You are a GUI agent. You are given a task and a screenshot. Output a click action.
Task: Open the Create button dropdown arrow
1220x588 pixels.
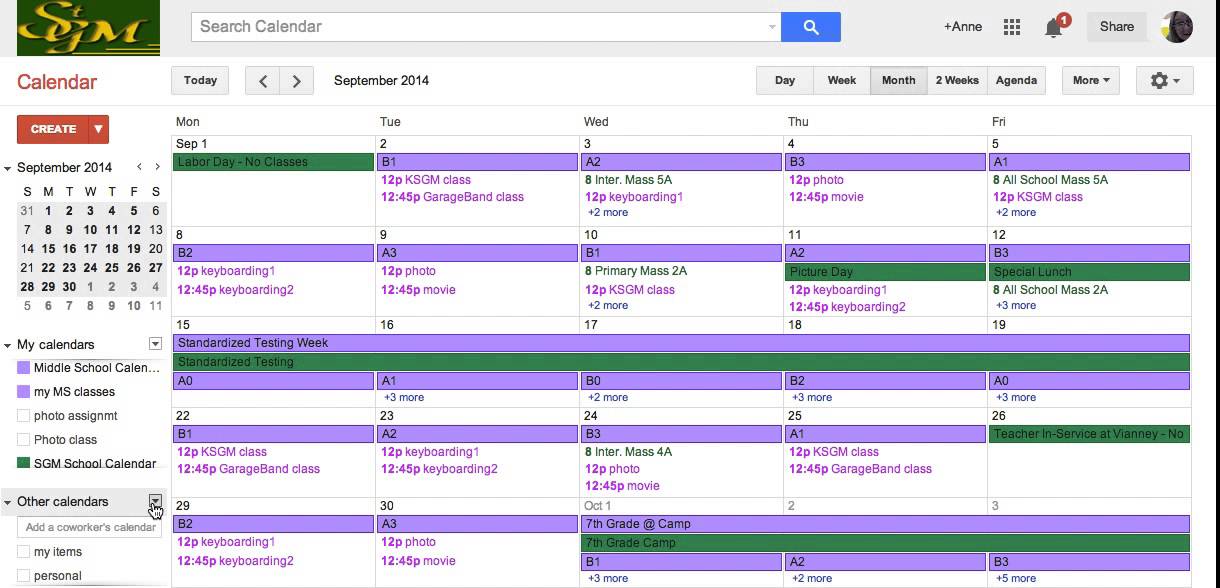click(98, 129)
